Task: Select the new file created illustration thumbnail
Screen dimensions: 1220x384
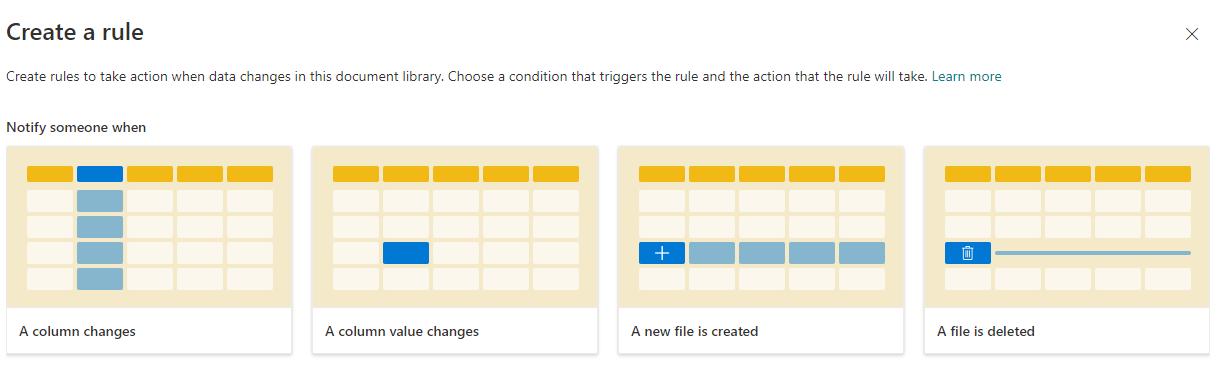Action: point(762,227)
